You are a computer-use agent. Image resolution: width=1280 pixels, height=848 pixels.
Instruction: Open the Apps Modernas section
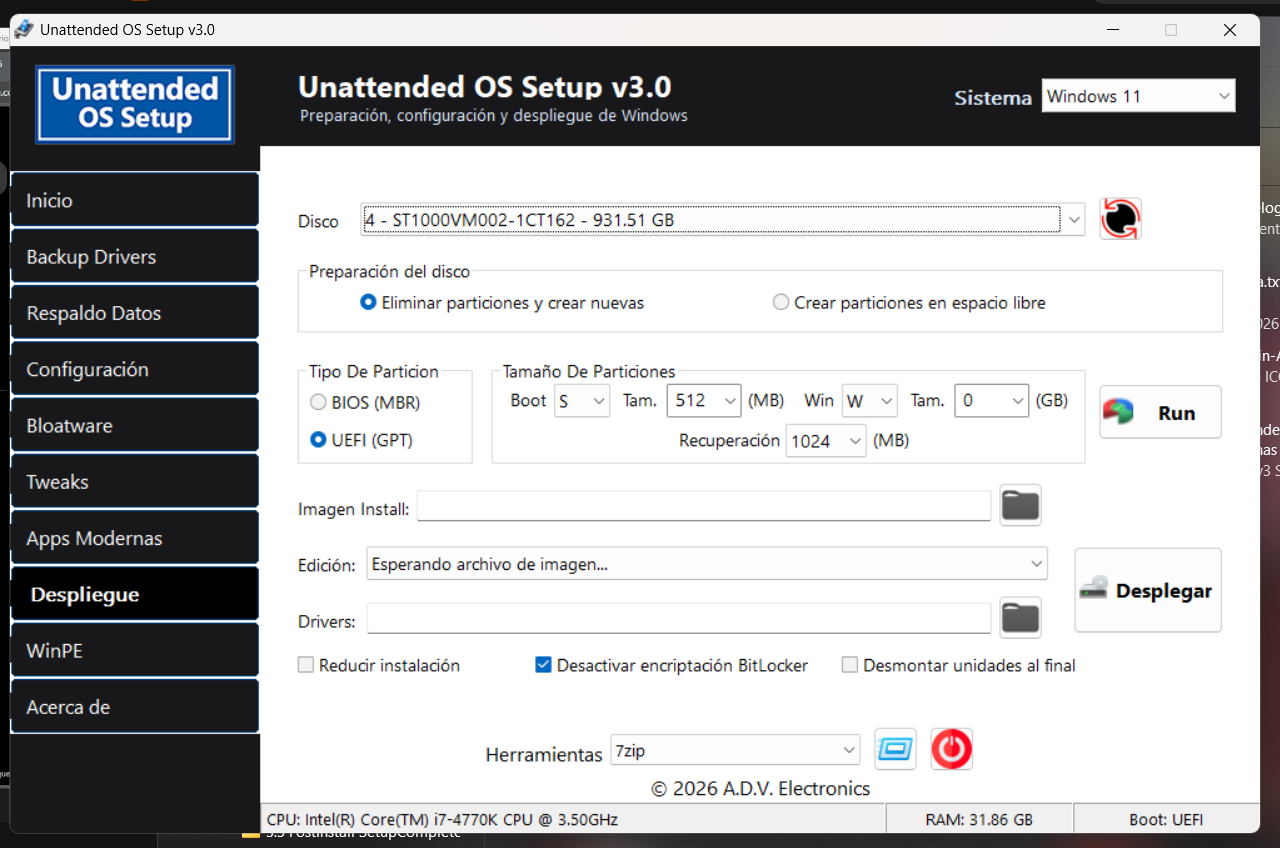134,538
